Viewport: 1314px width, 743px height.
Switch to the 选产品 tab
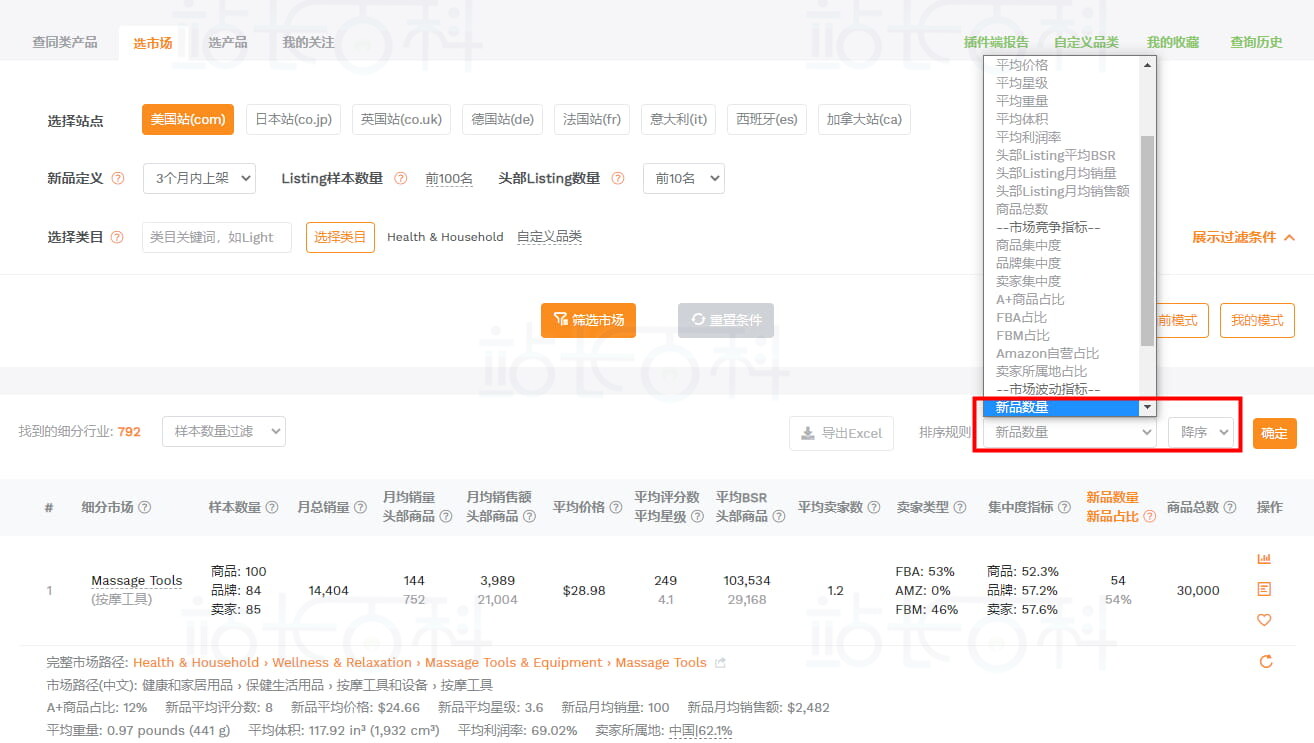pyautogui.click(x=228, y=43)
